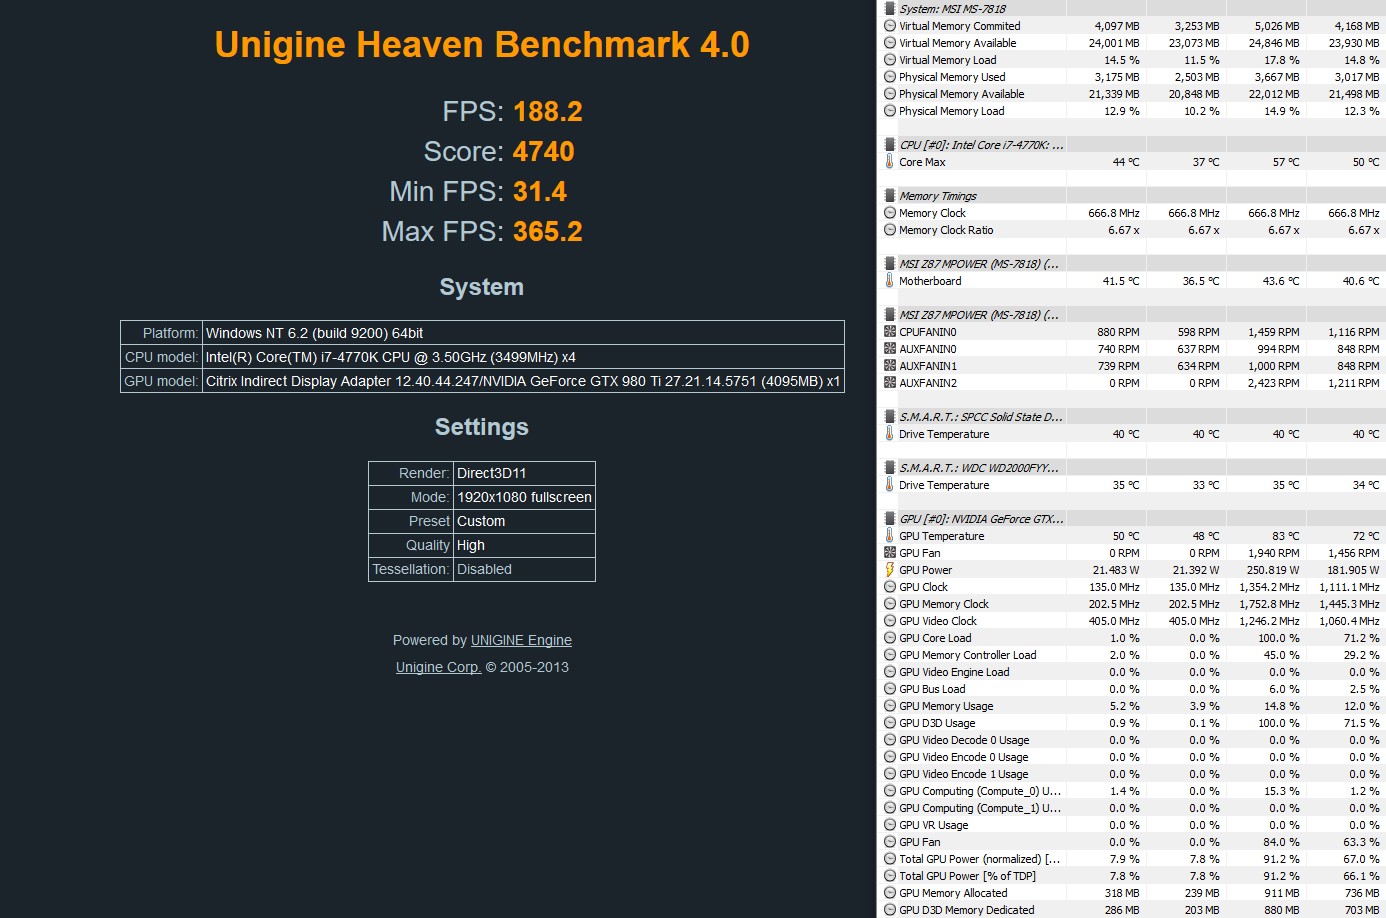Click the GPU Video Decode 0 Usage label
This screenshot has height=918, width=1386.
click(964, 740)
